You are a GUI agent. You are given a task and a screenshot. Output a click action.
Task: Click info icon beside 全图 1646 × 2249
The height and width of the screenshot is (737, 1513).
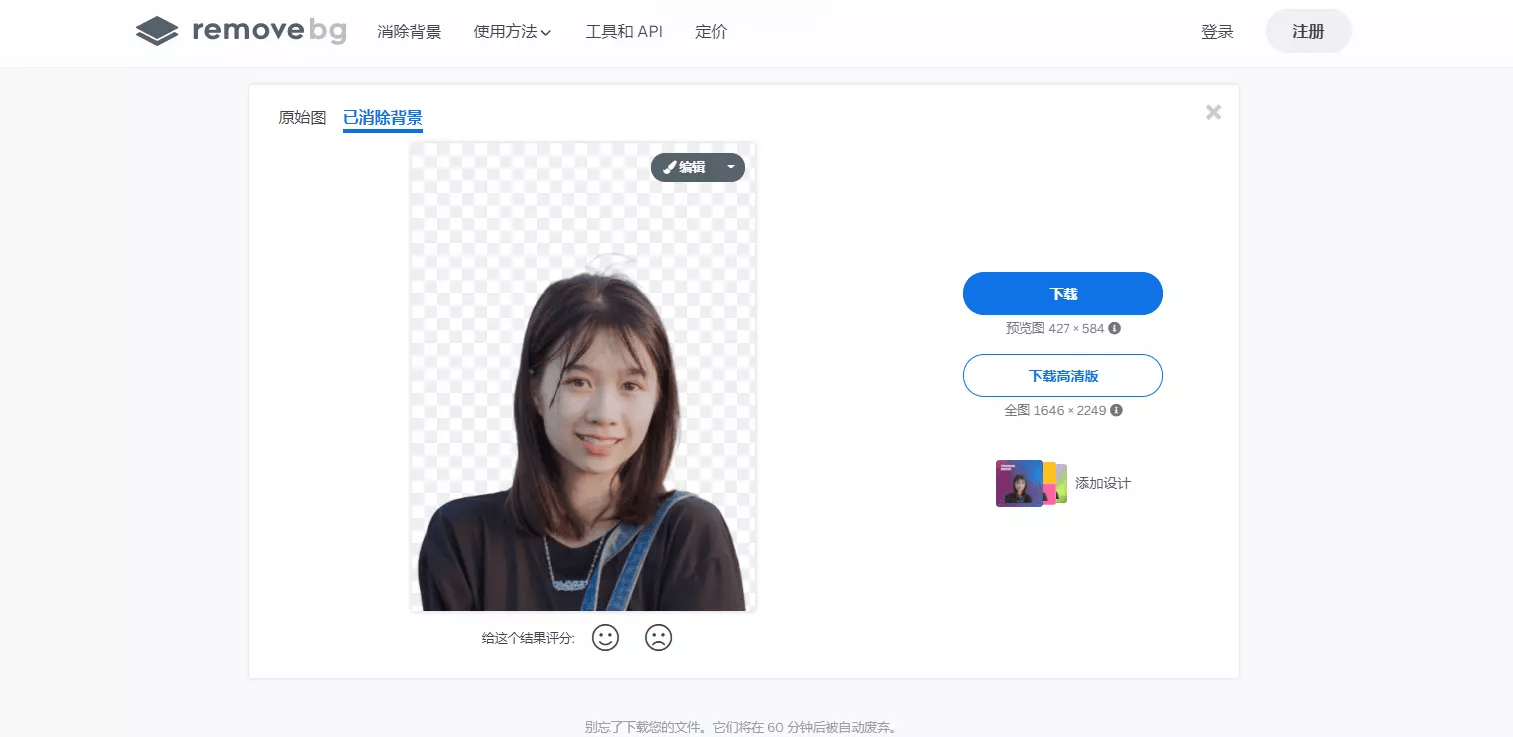(x=1116, y=410)
